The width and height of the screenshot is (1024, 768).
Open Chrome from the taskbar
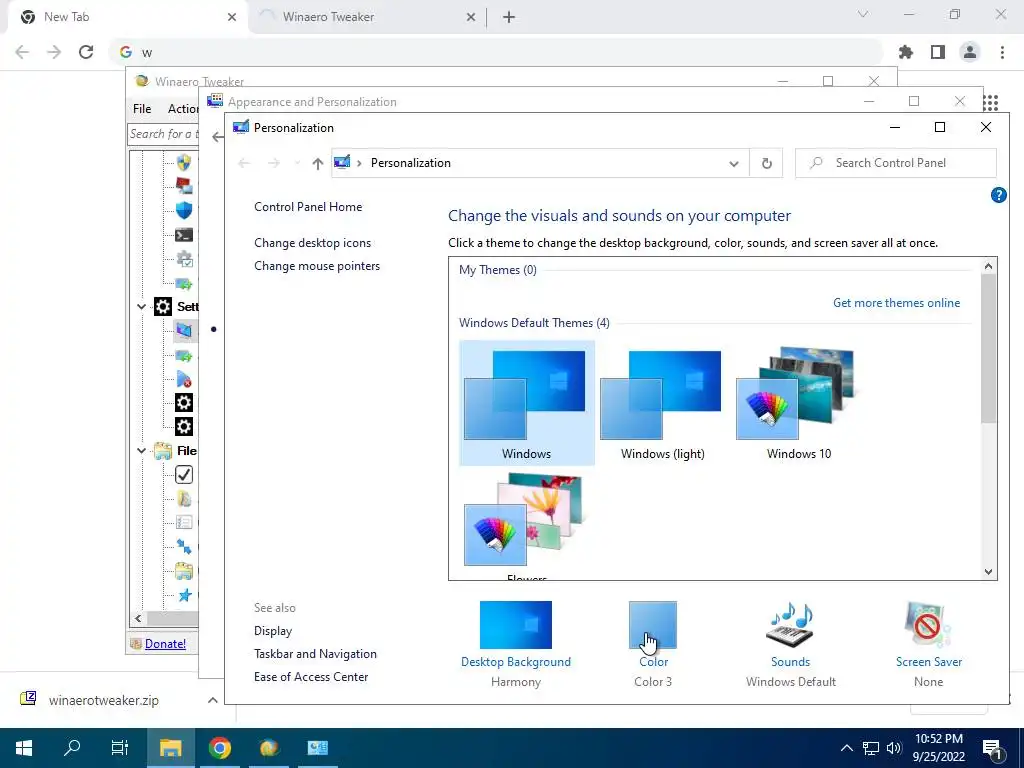tap(220, 748)
